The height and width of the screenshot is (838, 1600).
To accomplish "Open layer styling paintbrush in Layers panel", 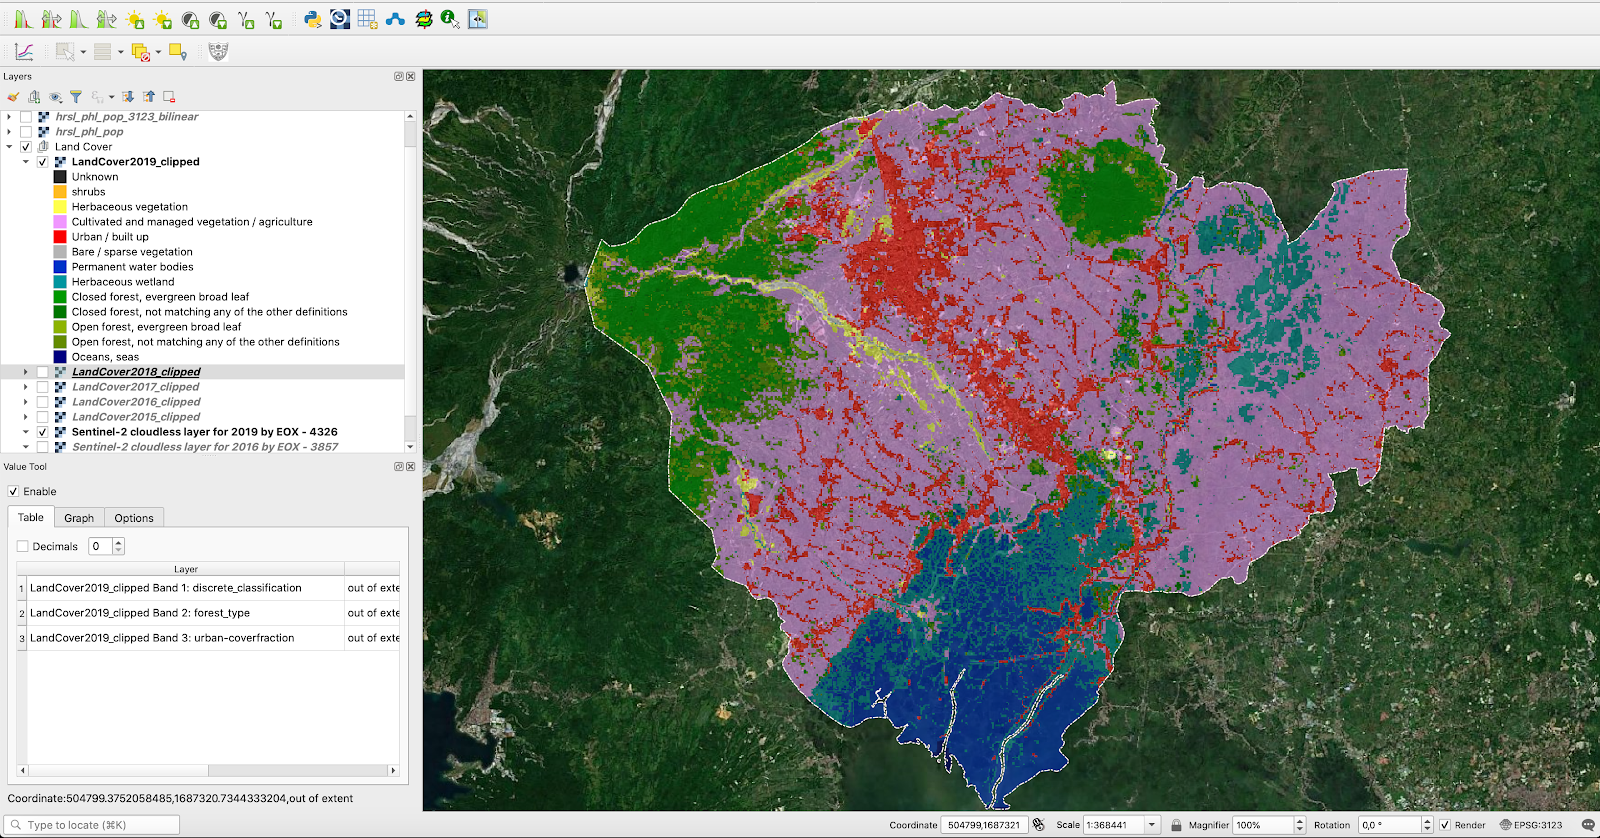I will point(13,97).
